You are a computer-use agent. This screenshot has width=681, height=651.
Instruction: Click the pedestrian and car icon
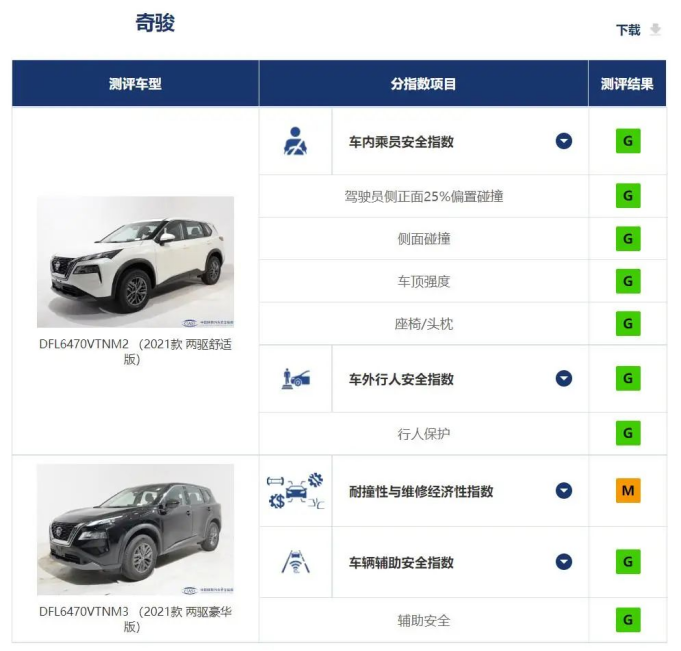click(296, 379)
